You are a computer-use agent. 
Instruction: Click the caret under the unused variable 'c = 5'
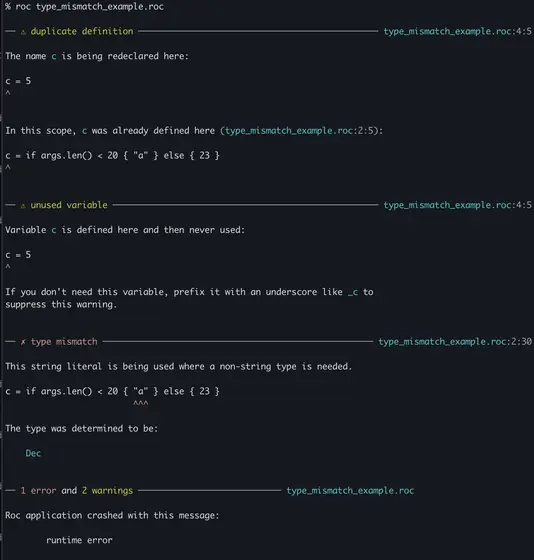[8, 266]
